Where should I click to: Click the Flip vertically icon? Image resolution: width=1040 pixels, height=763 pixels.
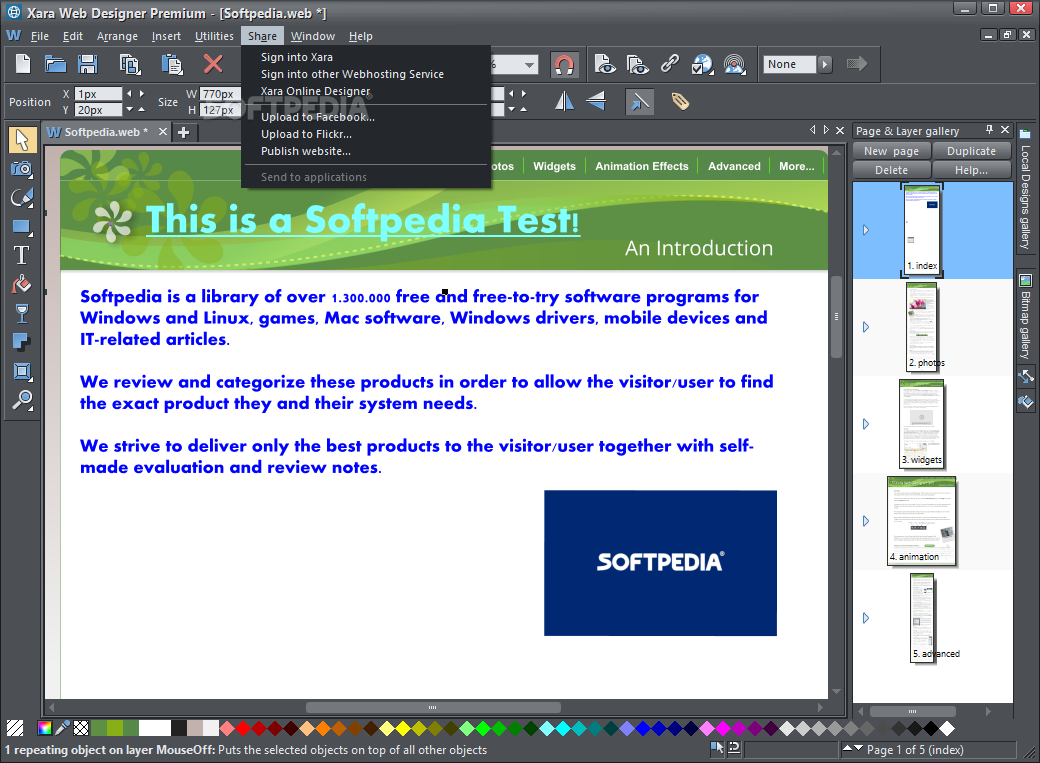click(x=596, y=101)
